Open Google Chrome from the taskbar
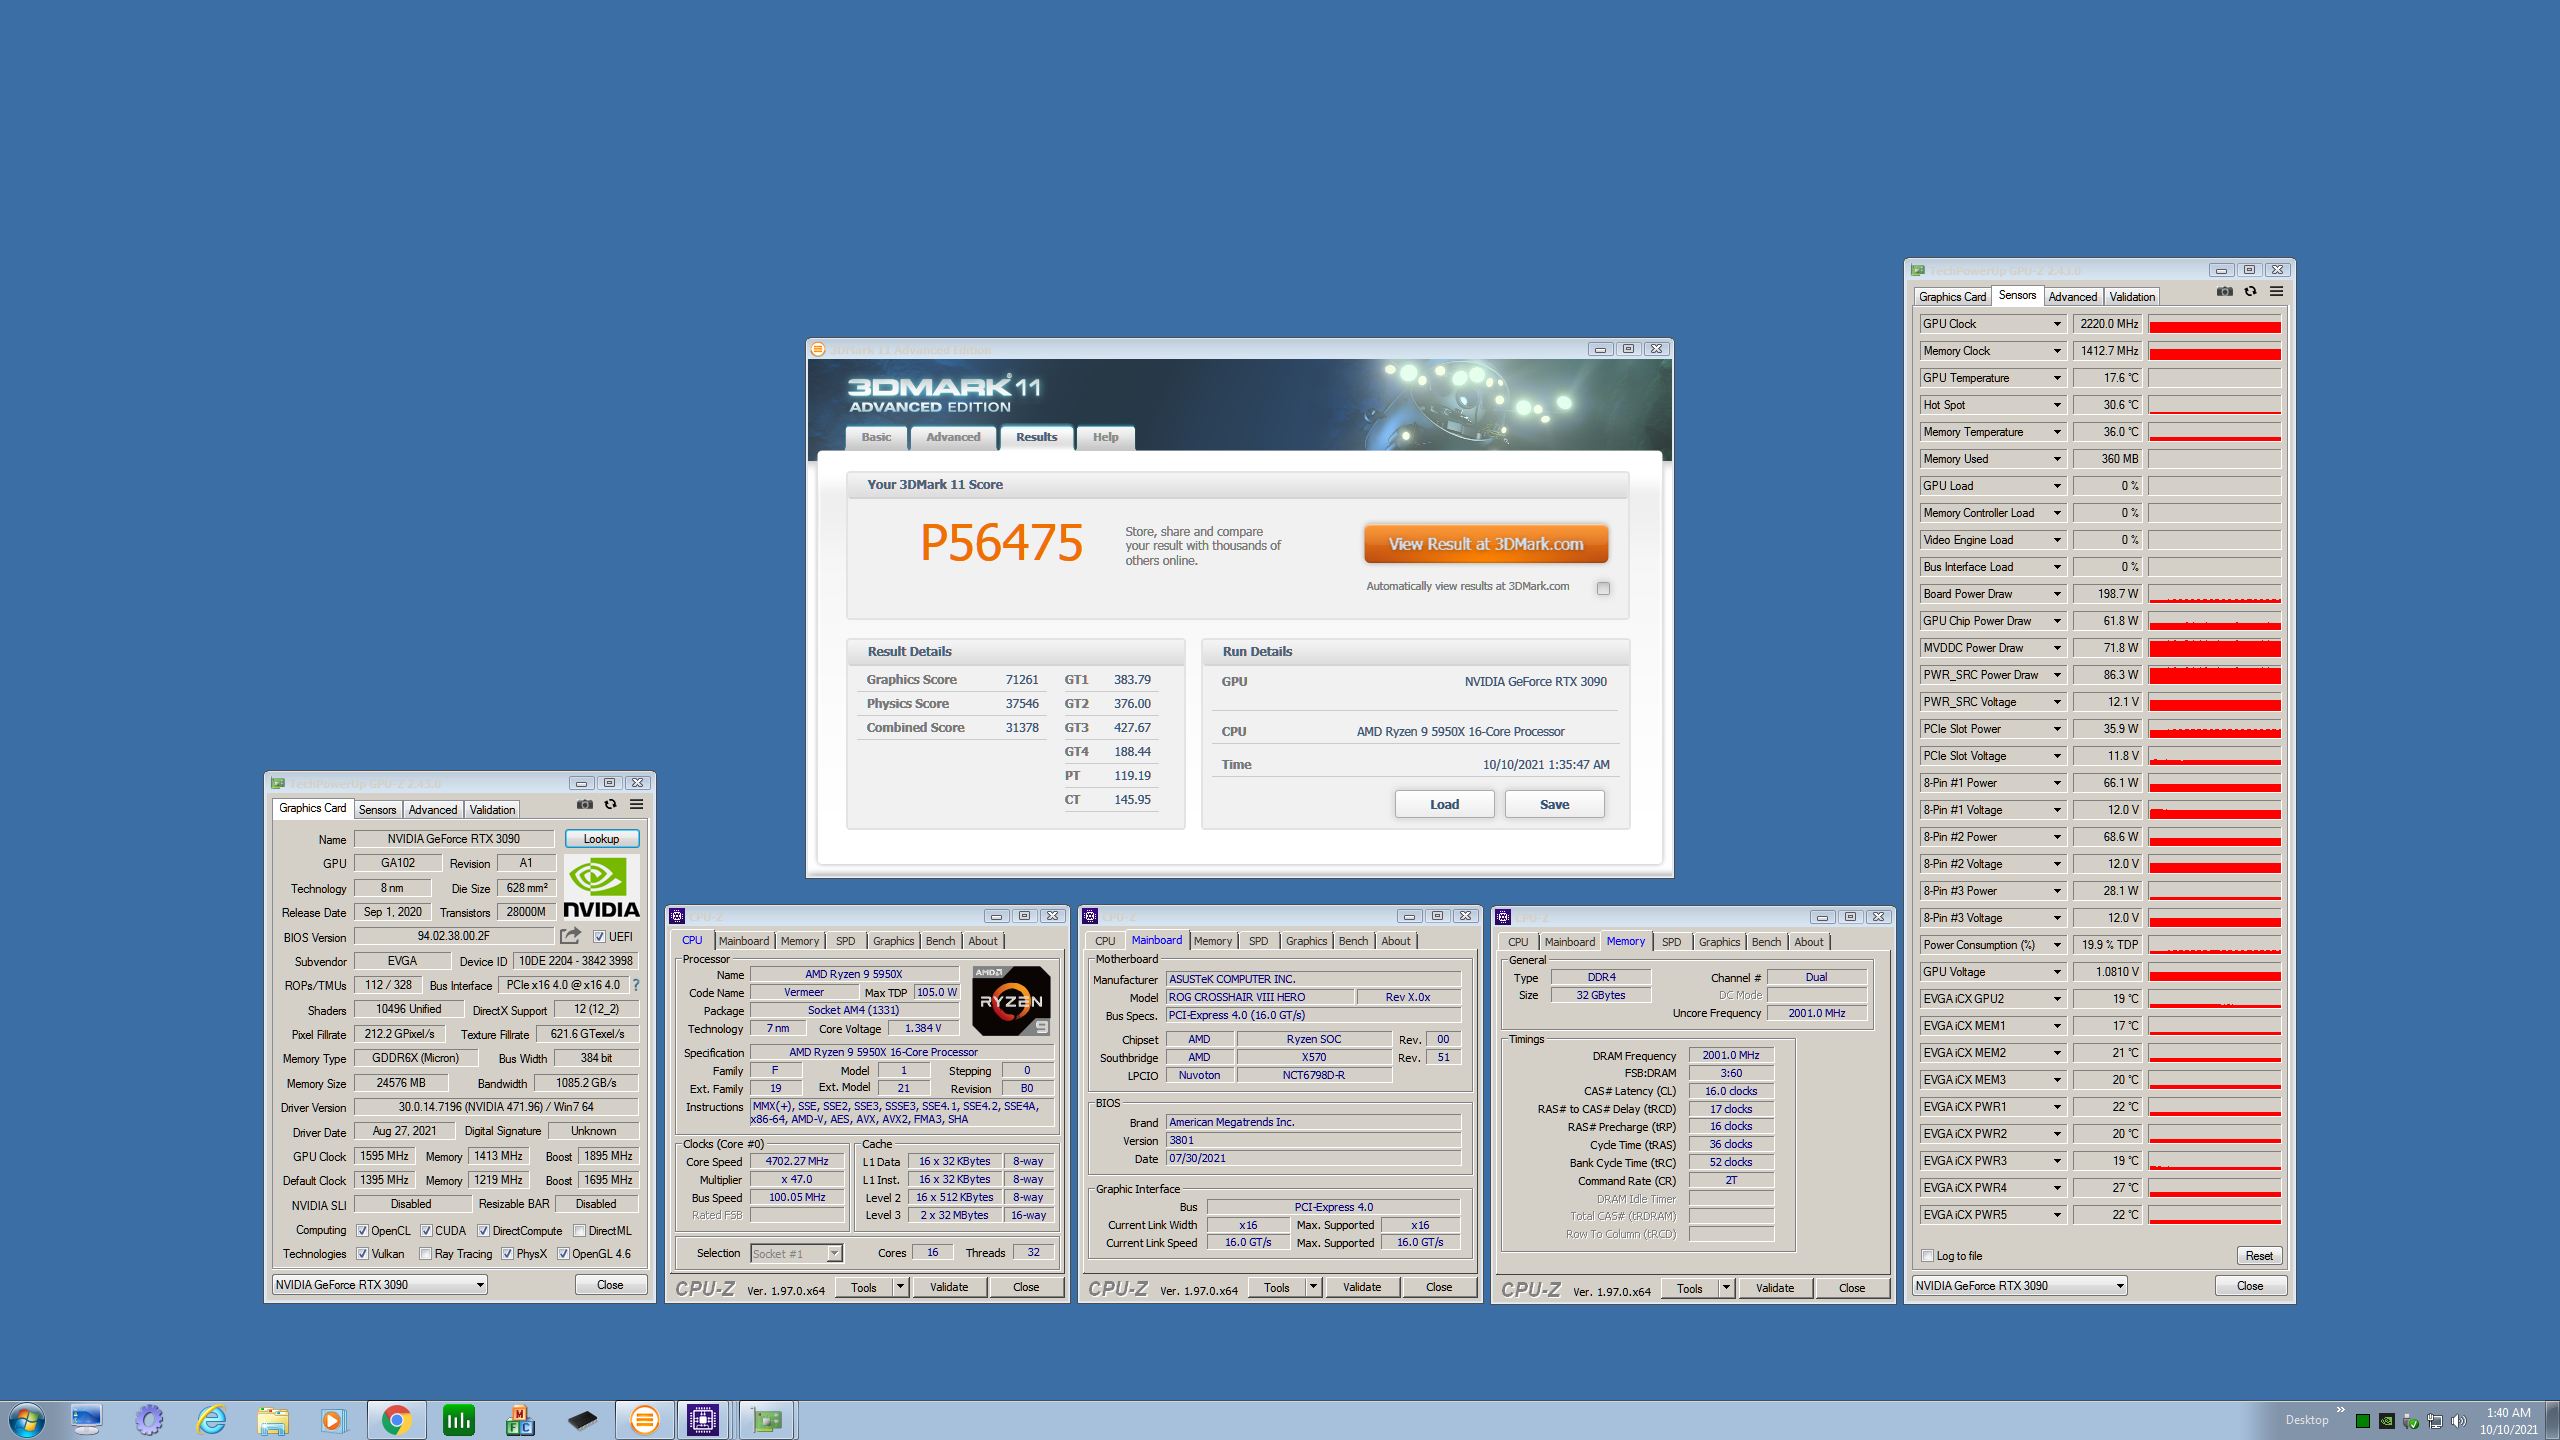This screenshot has height=1440, width=2560. click(x=396, y=1419)
